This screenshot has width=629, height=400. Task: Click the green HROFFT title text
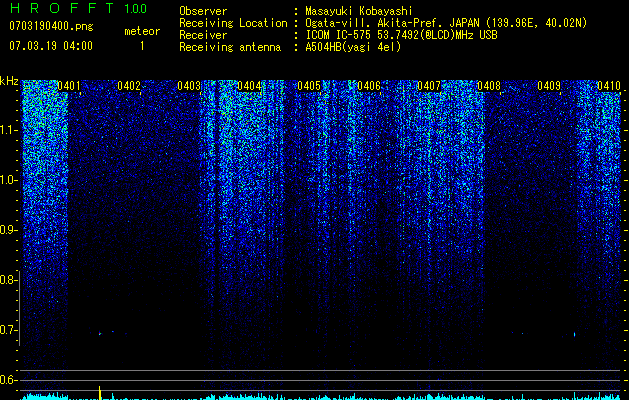pyautogui.click(x=62, y=8)
